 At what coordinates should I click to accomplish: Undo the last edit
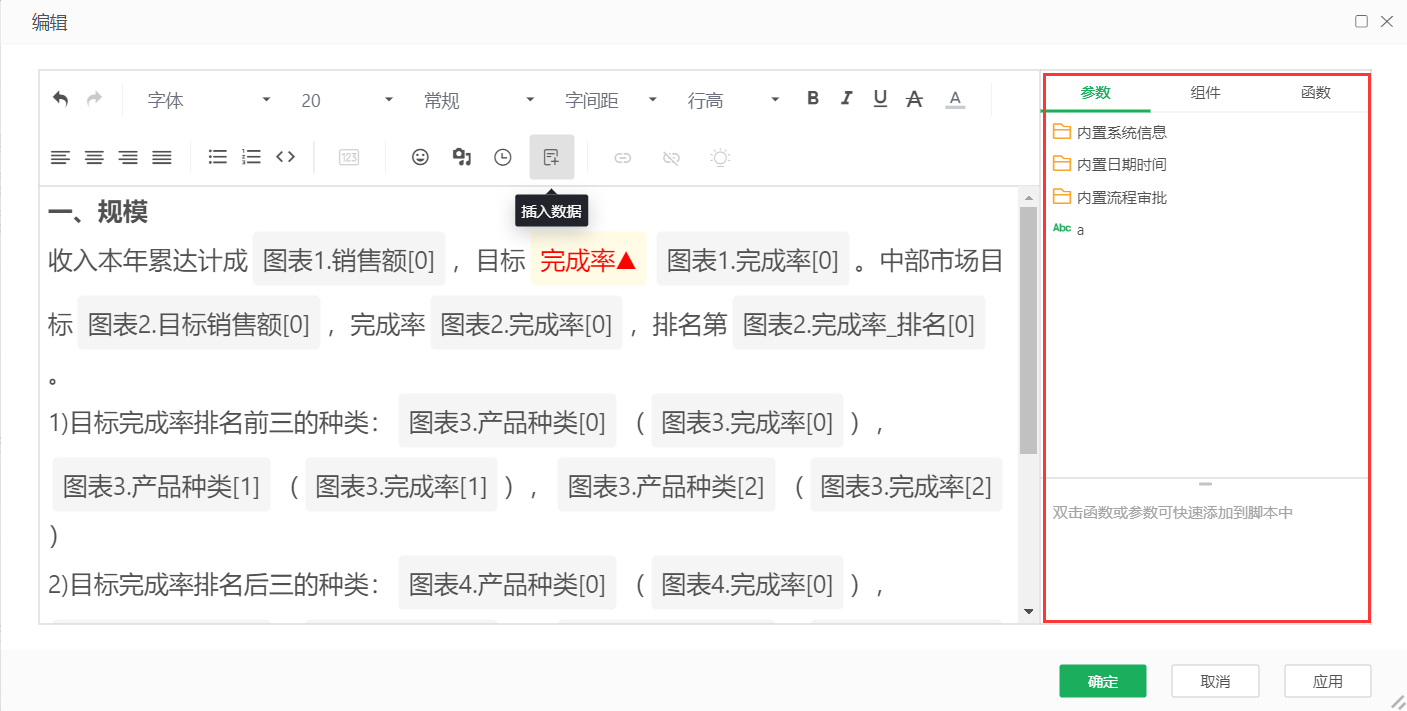[60, 98]
